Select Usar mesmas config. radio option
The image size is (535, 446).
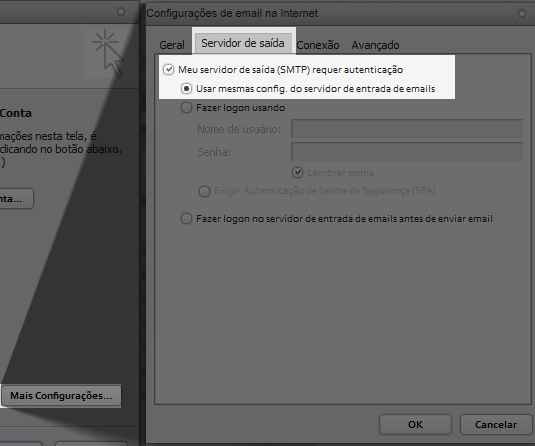(x=186, y=89)
